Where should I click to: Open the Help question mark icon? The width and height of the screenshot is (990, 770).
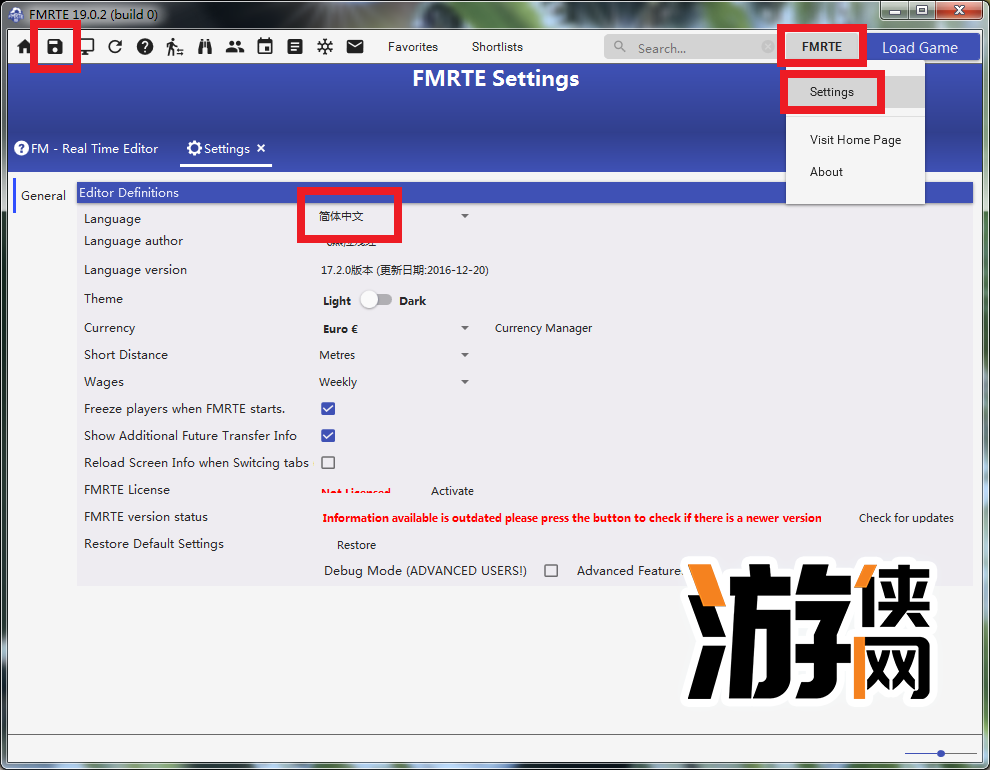[145, 47]
